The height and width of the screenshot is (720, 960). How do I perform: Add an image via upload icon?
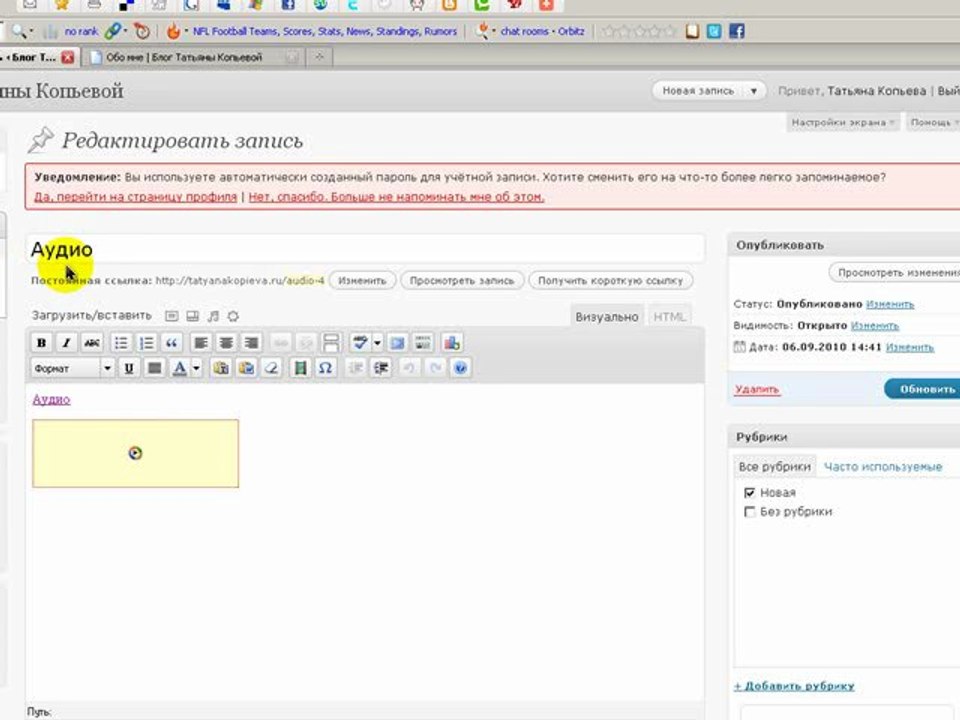coord(172,316)
